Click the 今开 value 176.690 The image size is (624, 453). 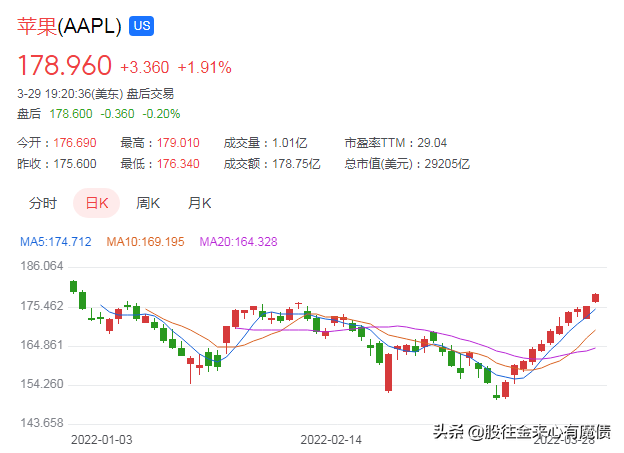click(75, 143)
